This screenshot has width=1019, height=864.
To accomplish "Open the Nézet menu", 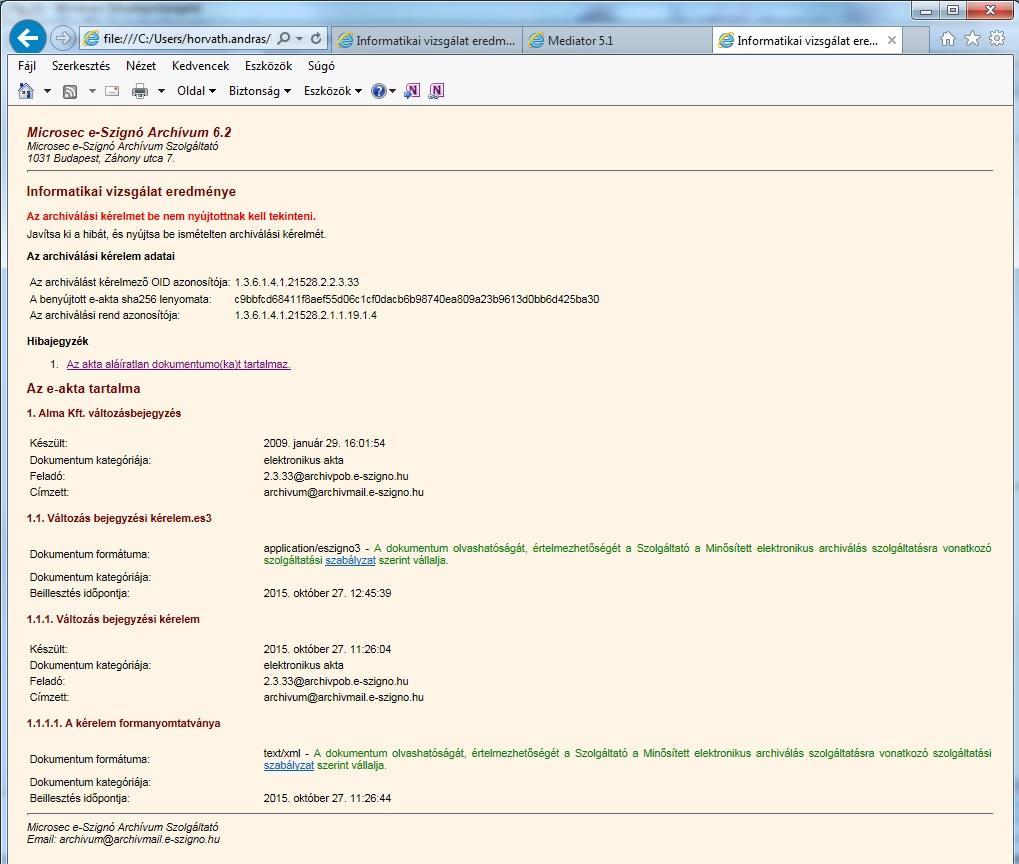I will coord(141,66).
